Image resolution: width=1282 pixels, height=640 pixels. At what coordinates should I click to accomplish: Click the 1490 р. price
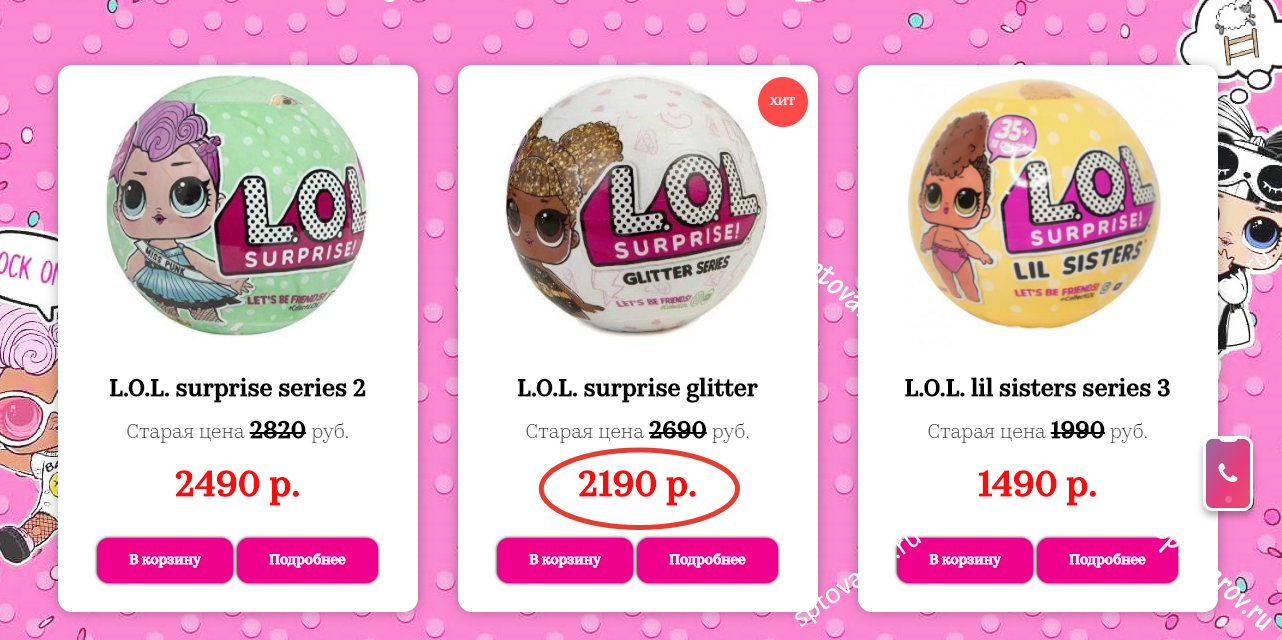pyautogui.click(x=1037, y=485)
